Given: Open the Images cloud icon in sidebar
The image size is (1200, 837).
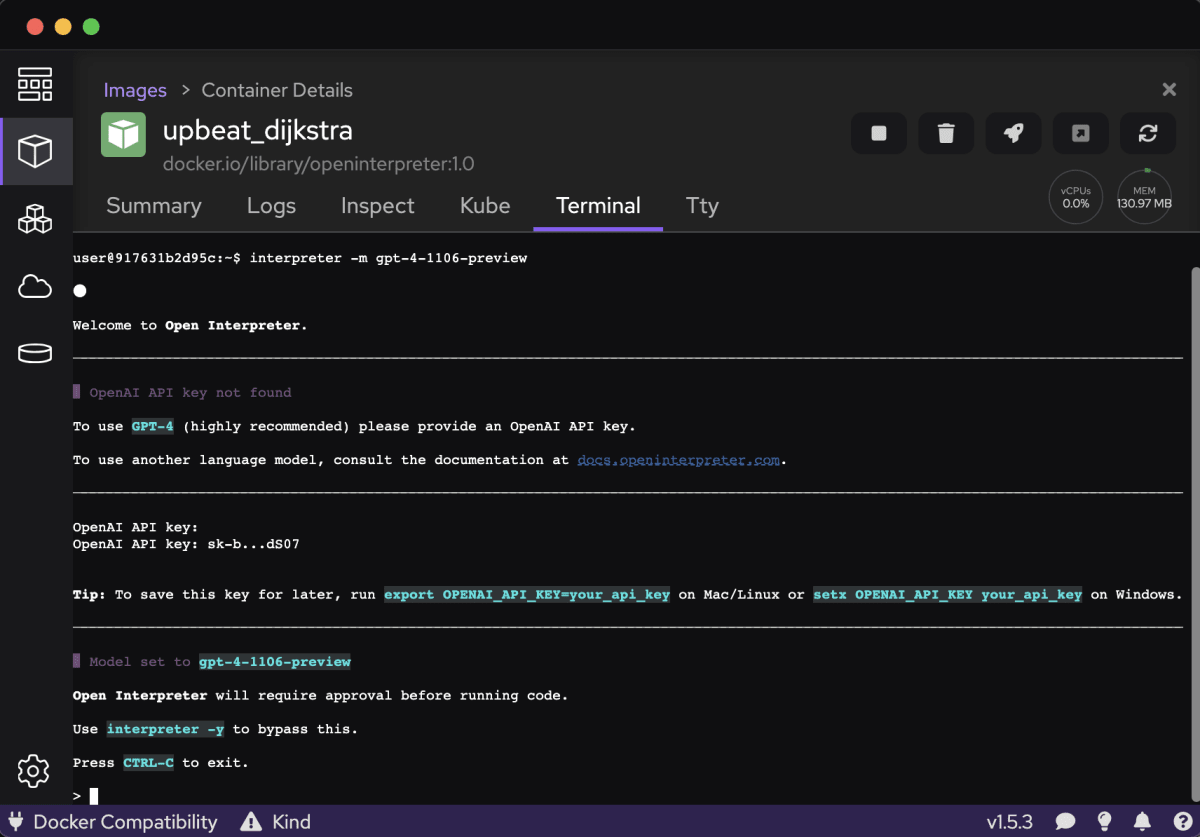Looking at the screenshot, I should (35, 287).
